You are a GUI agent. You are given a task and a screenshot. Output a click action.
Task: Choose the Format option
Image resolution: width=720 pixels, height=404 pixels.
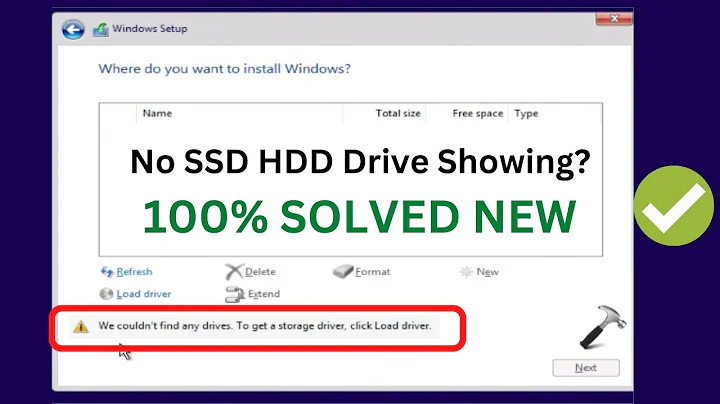(x=372, y=272)
